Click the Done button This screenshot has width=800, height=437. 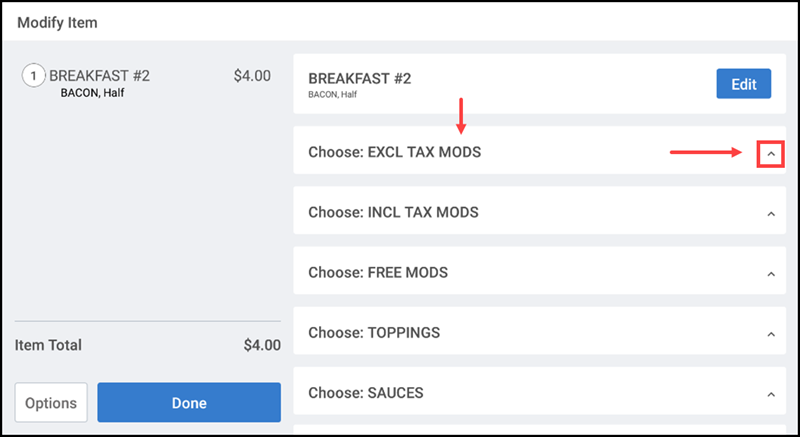[189, 403]
